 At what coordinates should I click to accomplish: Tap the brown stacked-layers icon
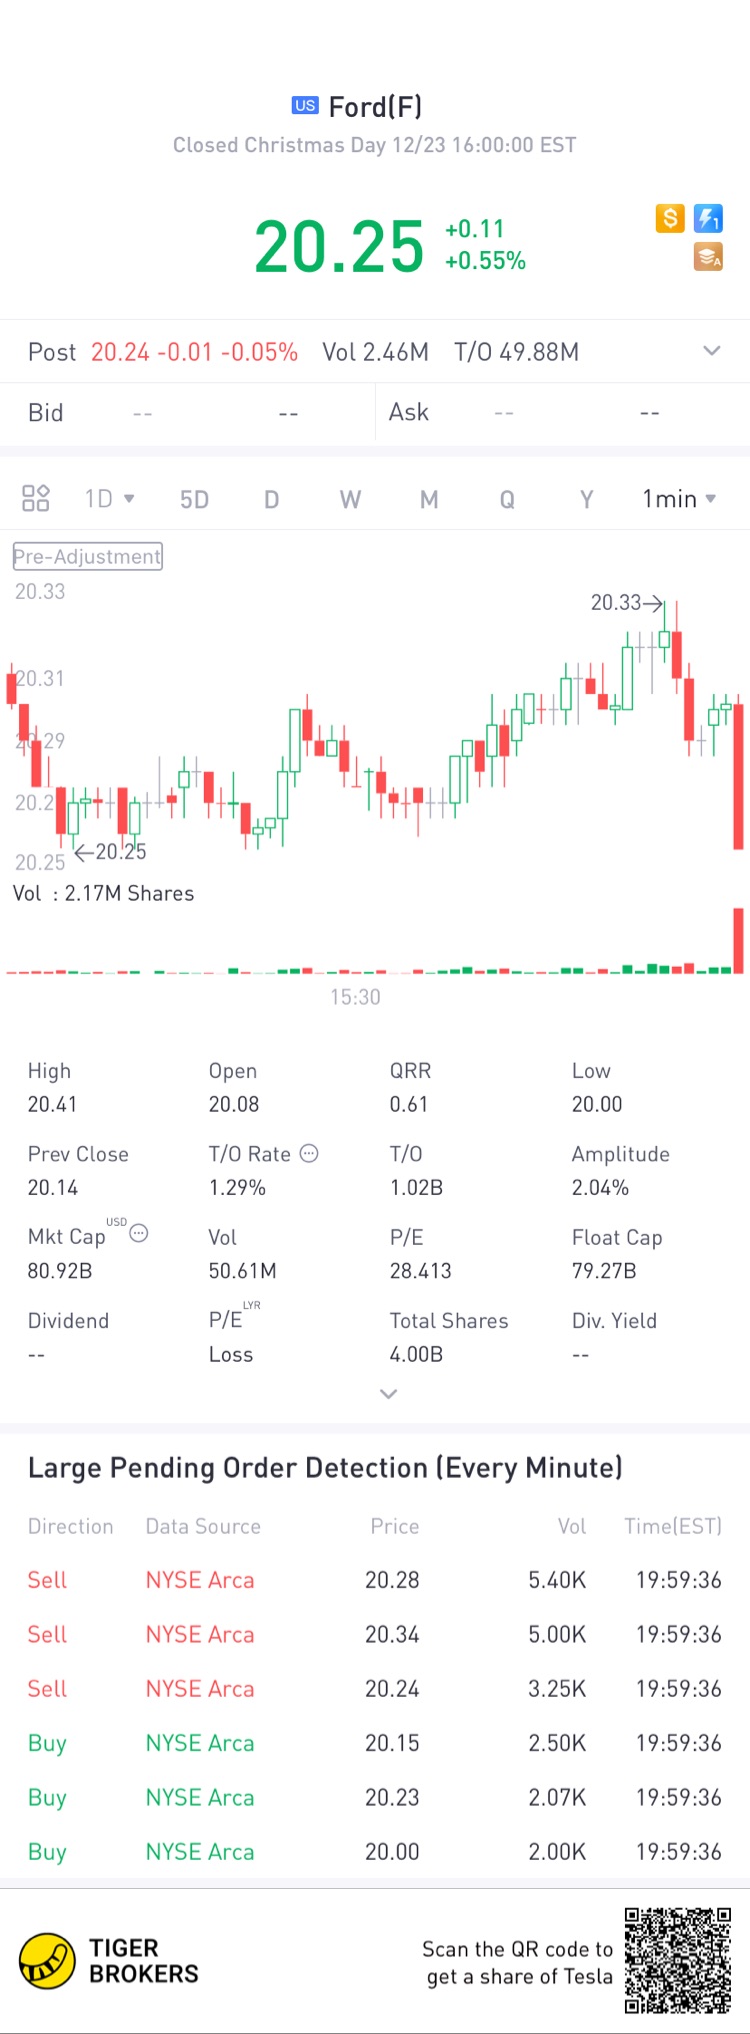[708, 257]
